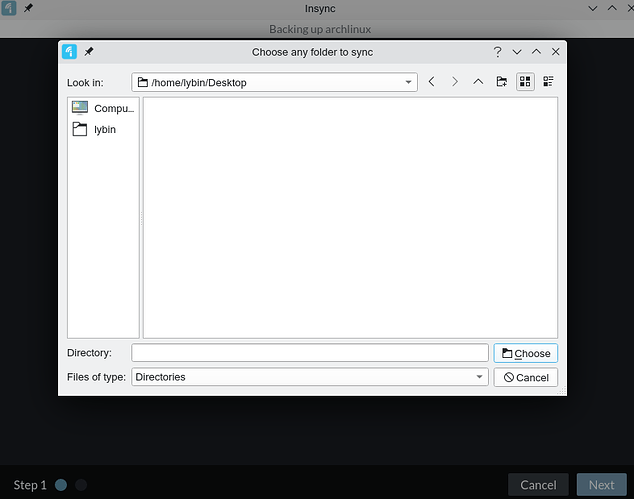
Task: Click the Insync icon in main title bar
Action: tap(8, 8)
